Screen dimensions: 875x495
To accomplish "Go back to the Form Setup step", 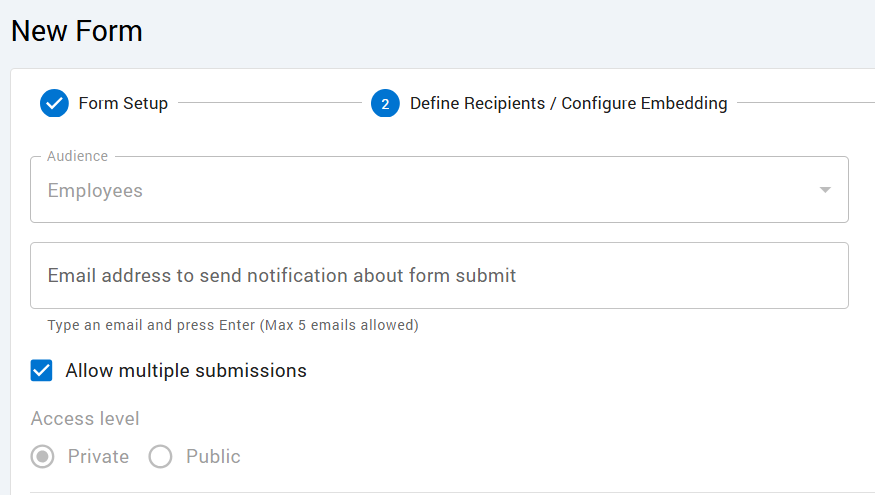I will coord(123,103).
